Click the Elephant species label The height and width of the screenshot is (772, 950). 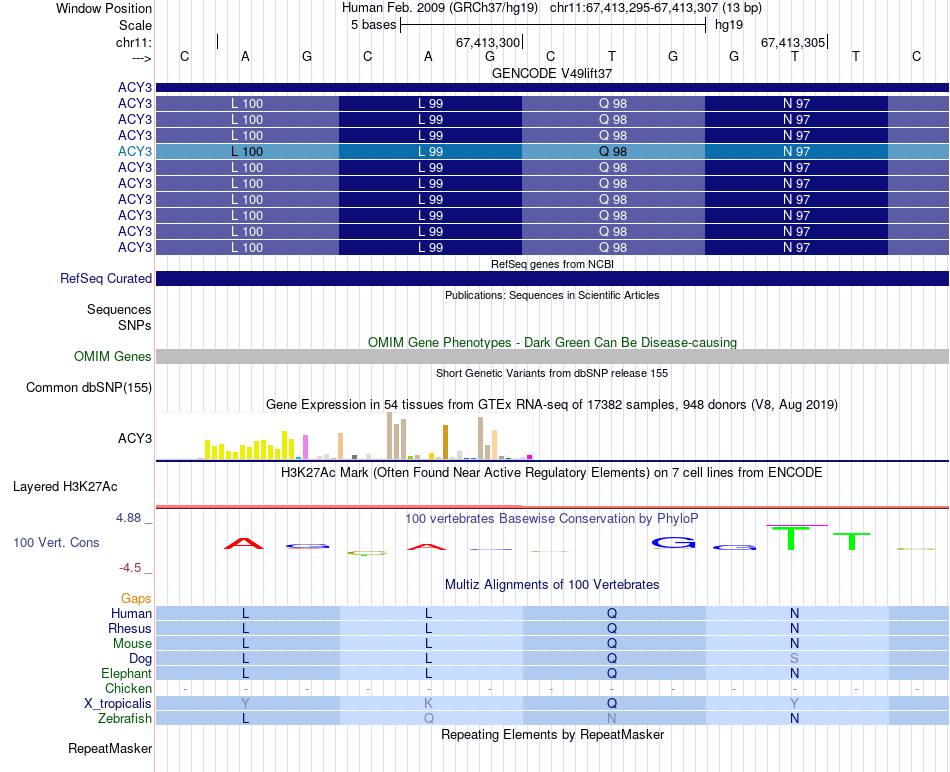point(126,674)
